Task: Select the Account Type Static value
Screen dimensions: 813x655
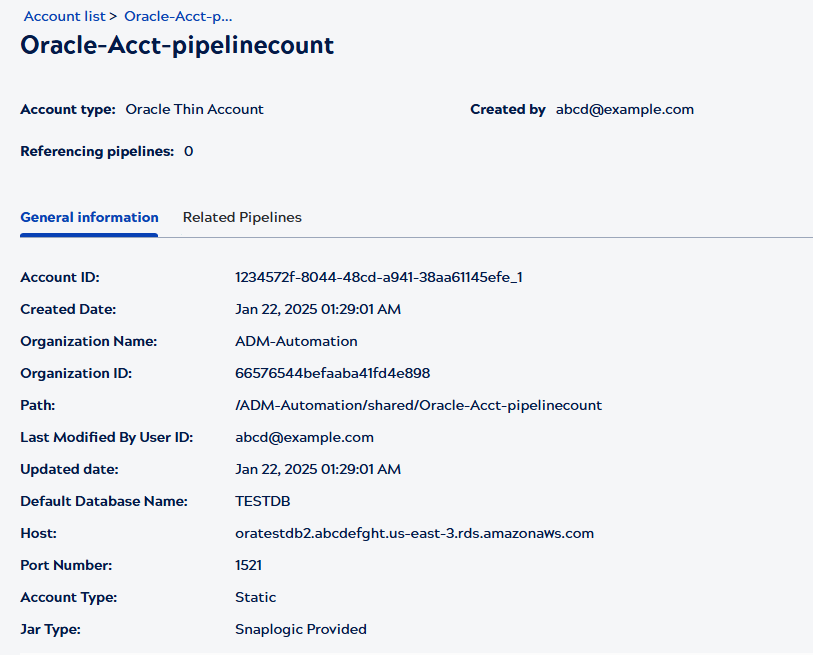Action: point(256,597)
